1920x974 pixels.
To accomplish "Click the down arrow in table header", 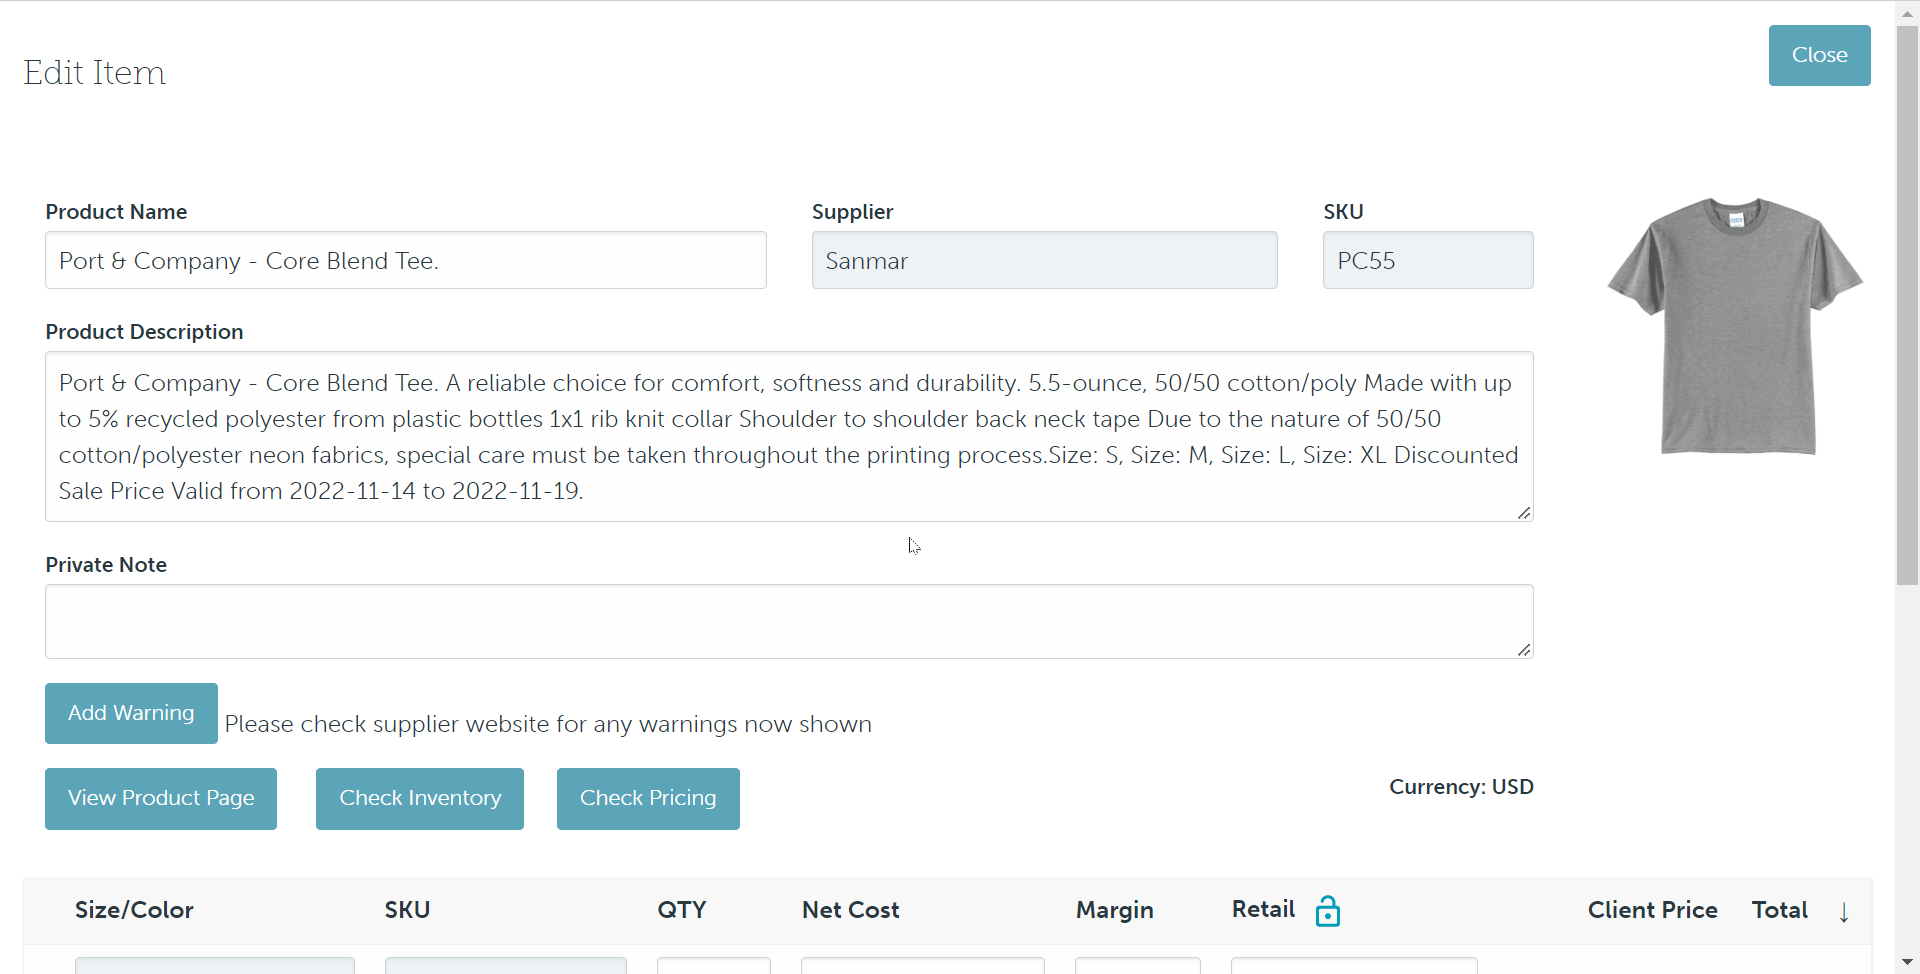I will click(x=1843, y=912).
